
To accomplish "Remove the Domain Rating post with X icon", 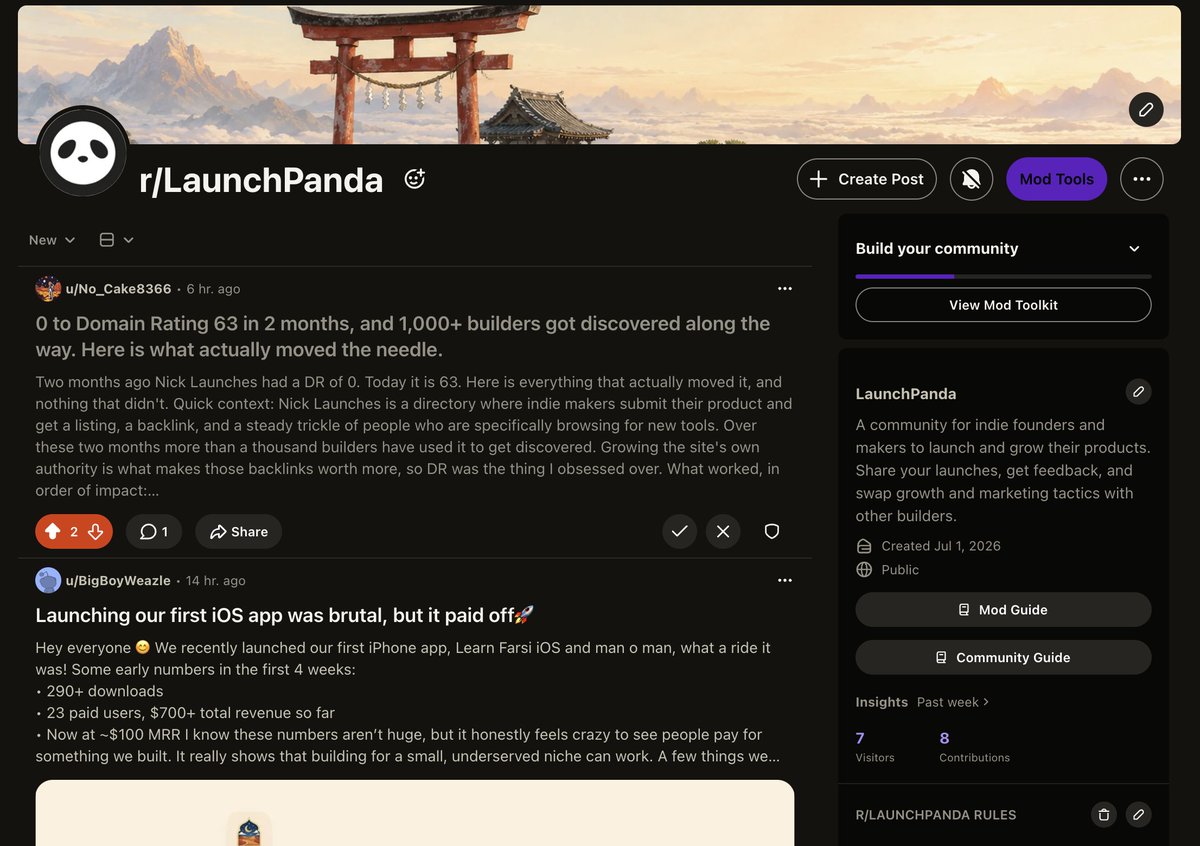I will pos(723,532).
